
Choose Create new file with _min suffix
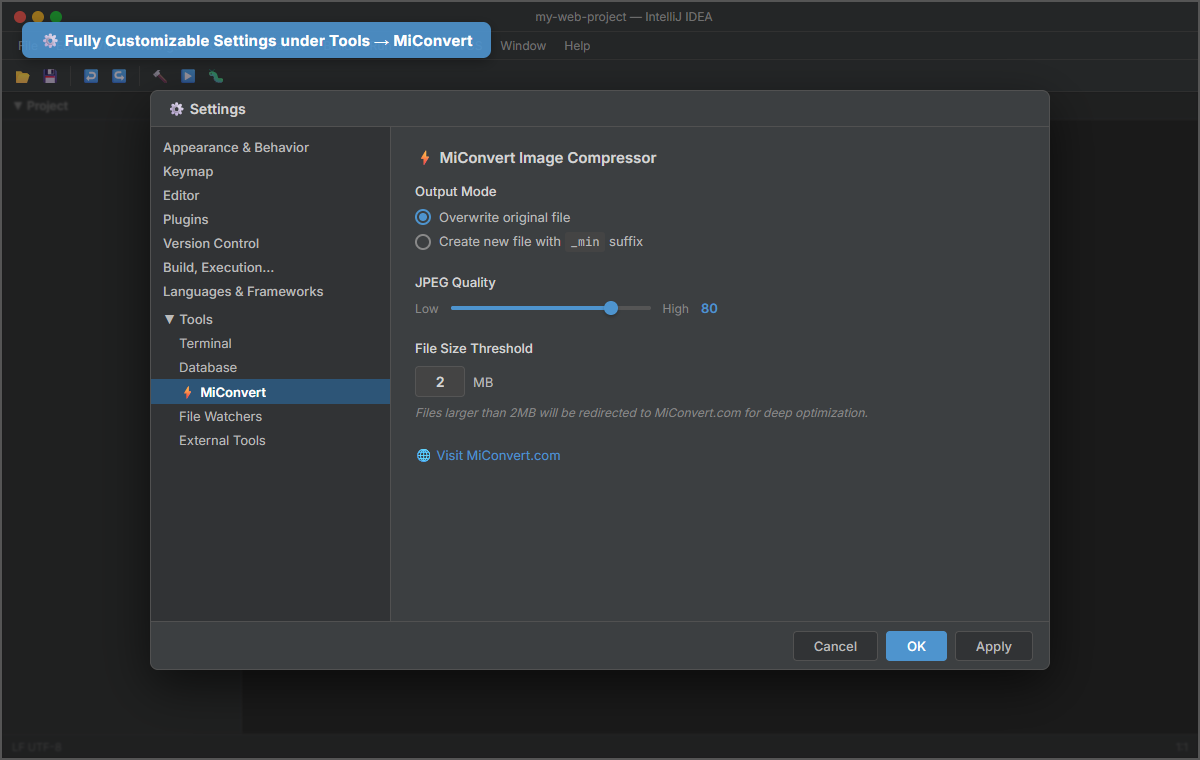pyautogui.click(x=423, y=241)
